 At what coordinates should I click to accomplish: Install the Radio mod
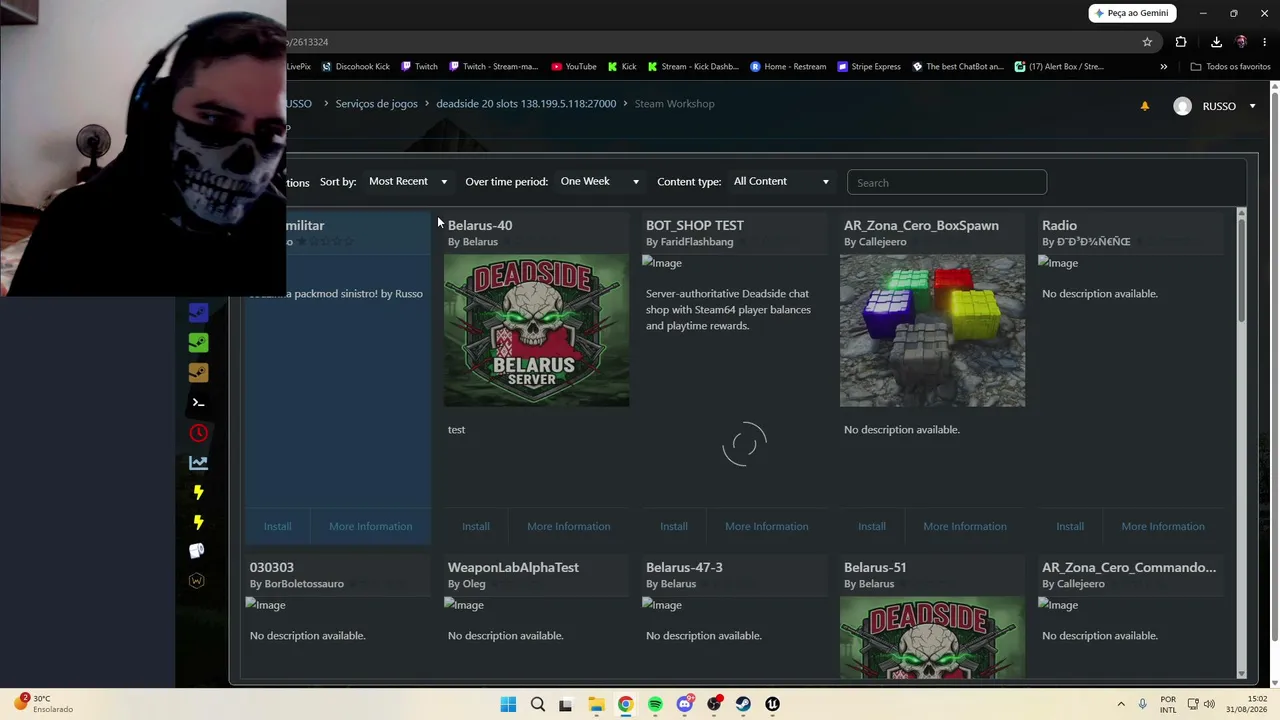pyautogui.click(x=1070, y=527)
